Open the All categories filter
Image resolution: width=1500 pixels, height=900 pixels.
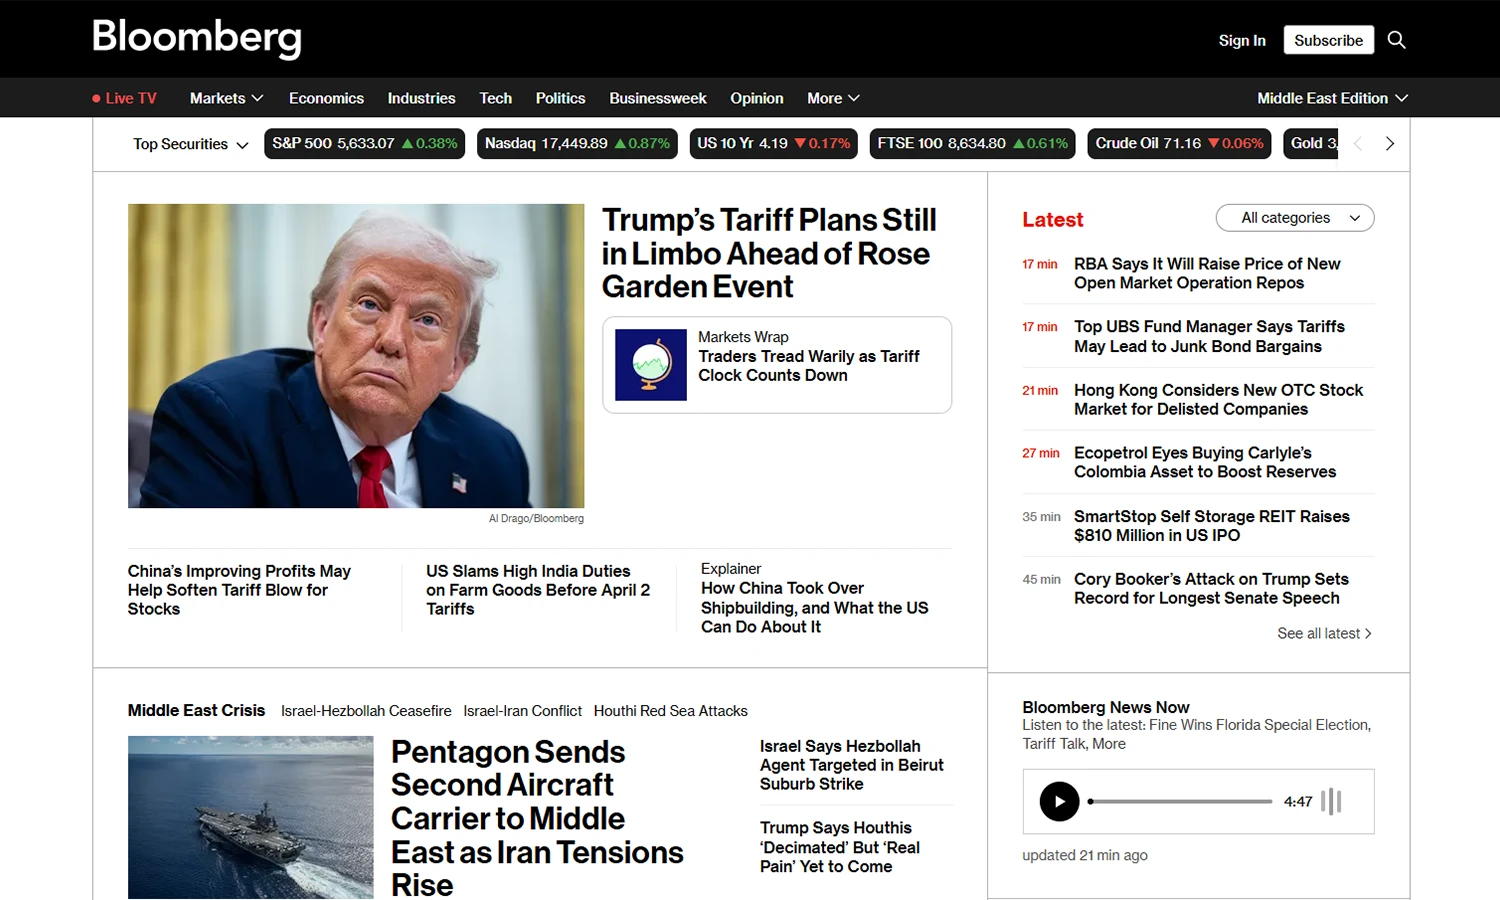1295,218
